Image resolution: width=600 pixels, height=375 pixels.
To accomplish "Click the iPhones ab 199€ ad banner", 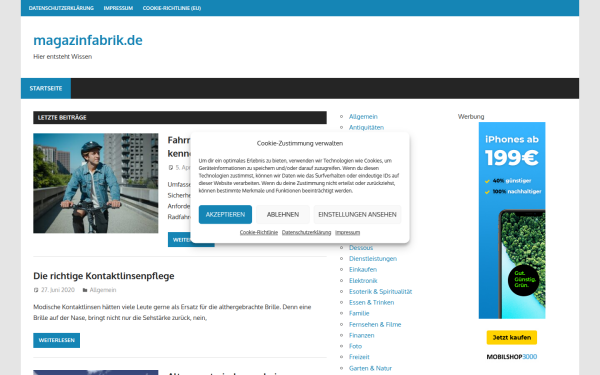I will click(512, 220).
